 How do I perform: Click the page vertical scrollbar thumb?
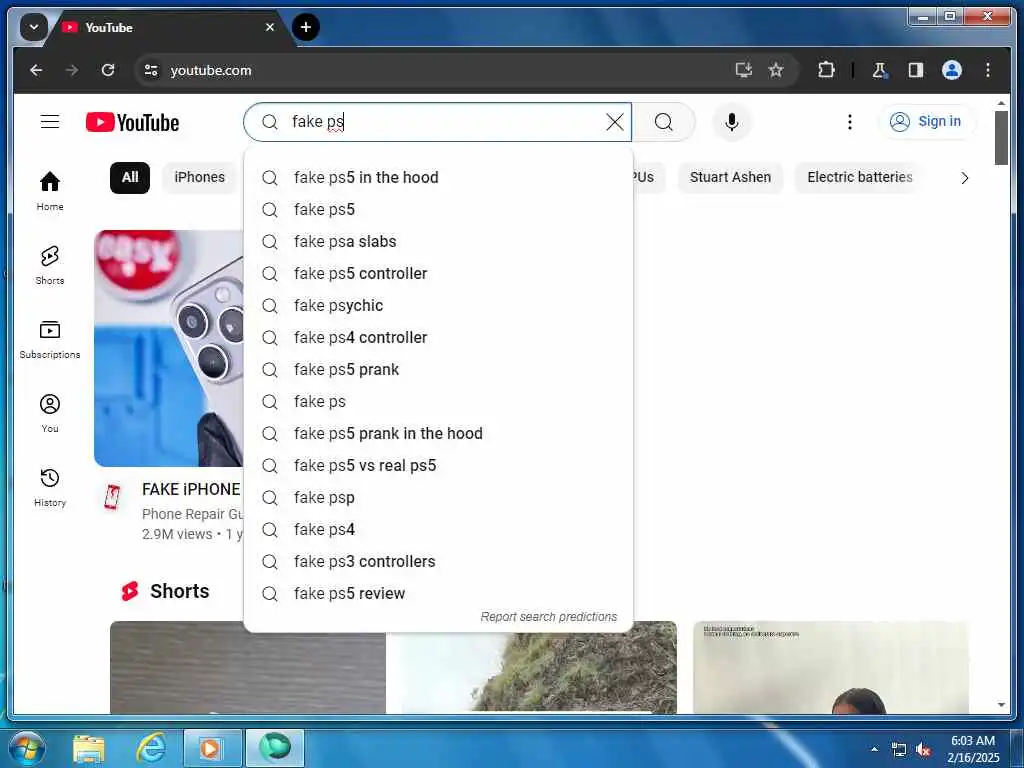click(x=1001, y=138)
